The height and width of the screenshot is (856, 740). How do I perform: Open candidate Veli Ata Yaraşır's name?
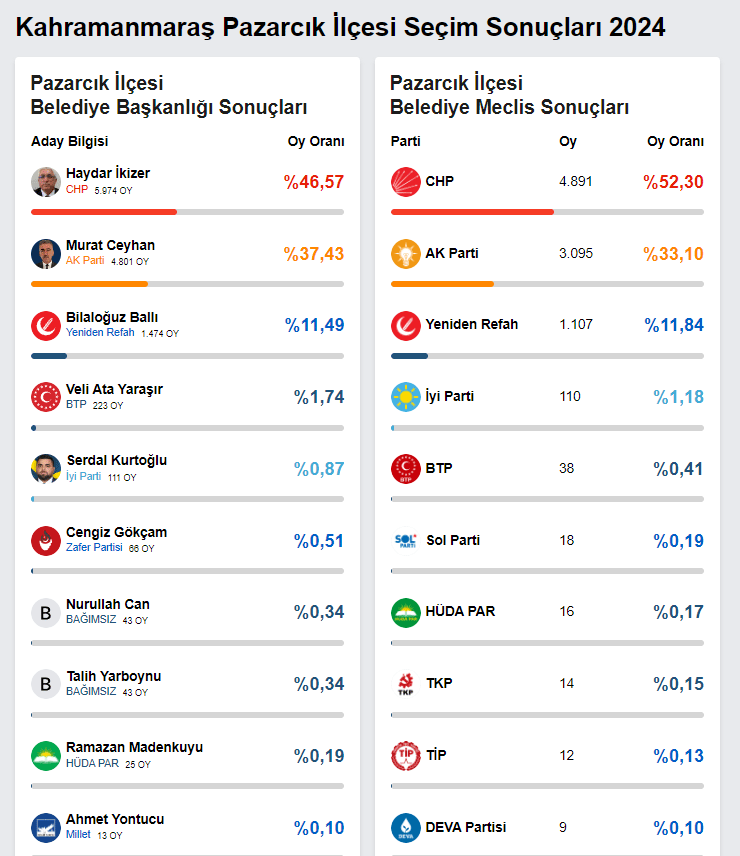(114, 389)
